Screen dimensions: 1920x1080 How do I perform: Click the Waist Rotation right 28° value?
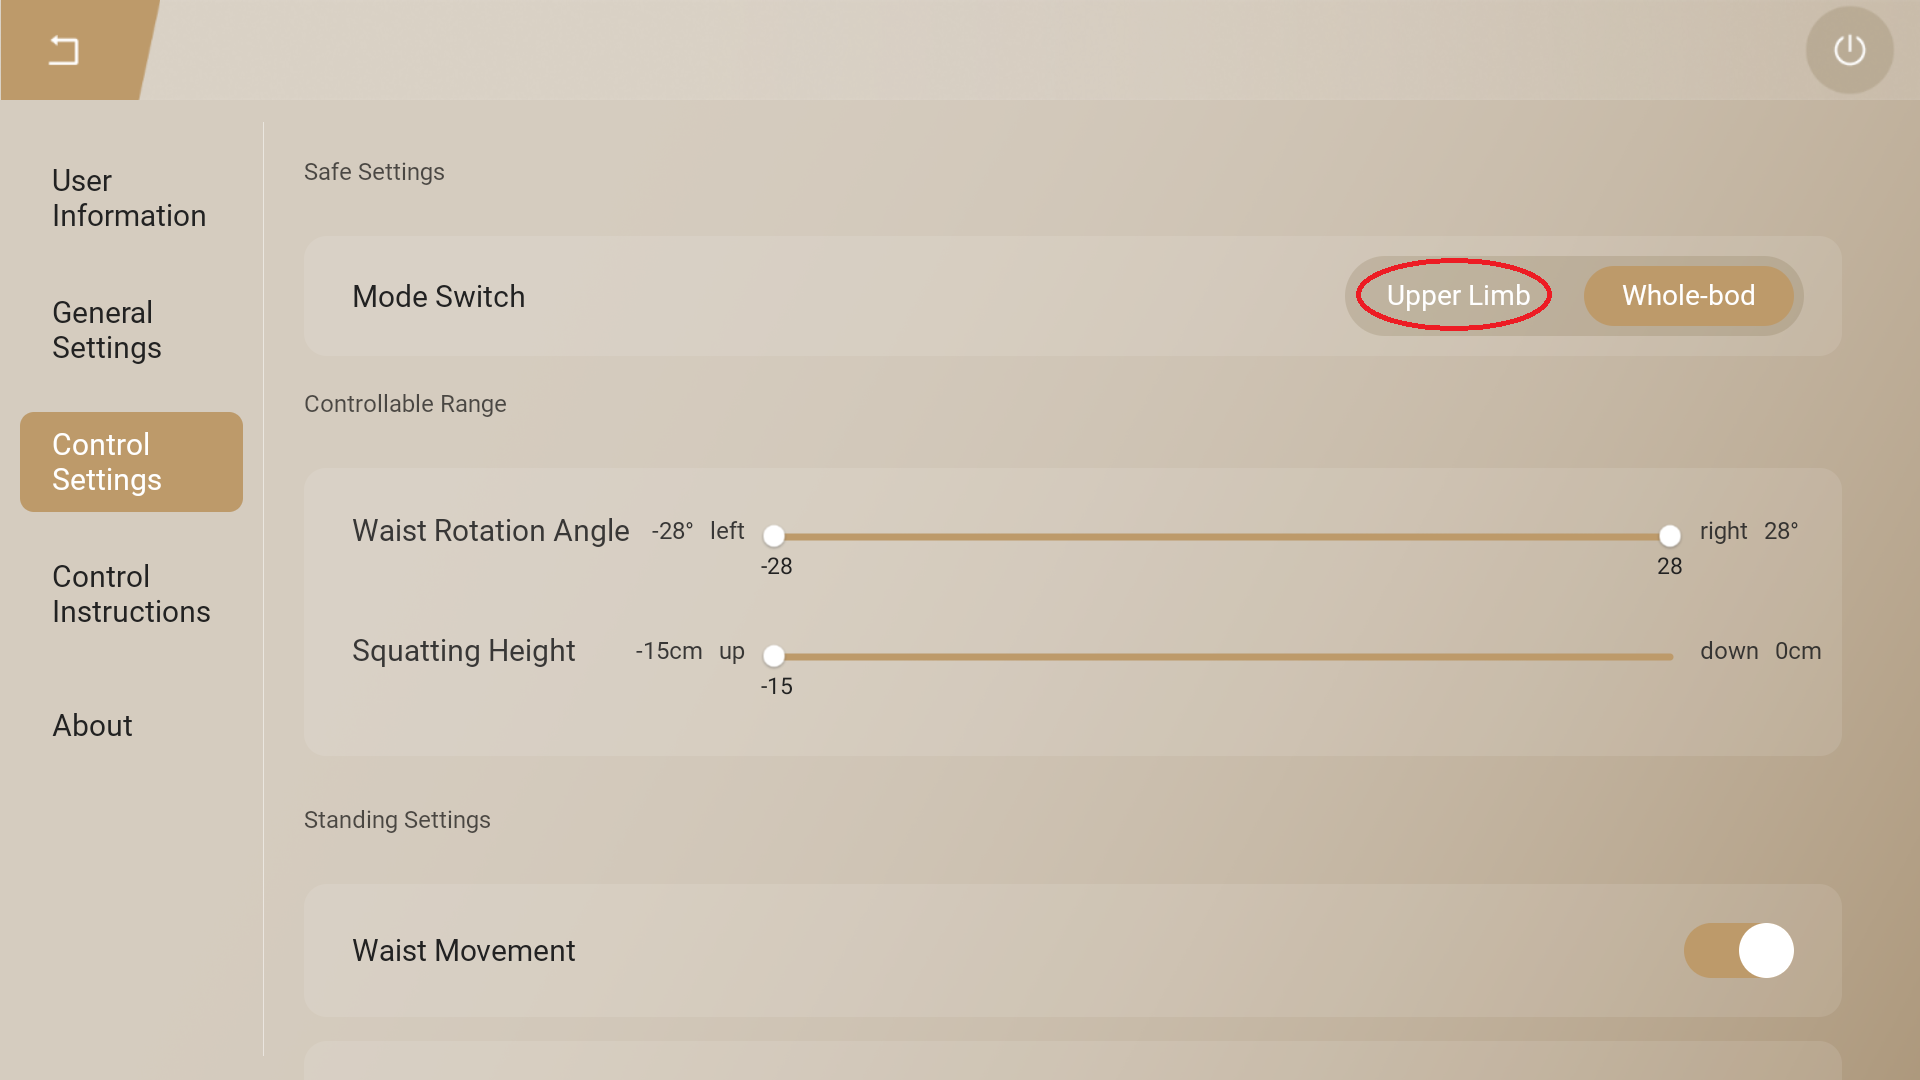pos(1780,531)
